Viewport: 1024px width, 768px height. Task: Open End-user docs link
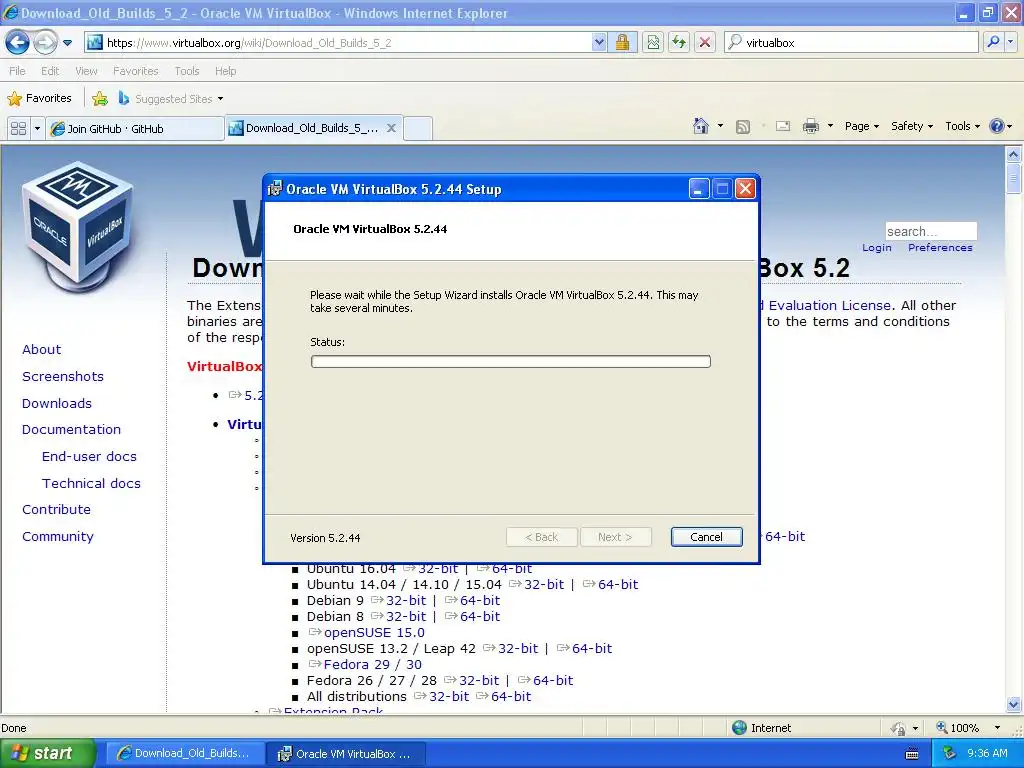point(89,456)
